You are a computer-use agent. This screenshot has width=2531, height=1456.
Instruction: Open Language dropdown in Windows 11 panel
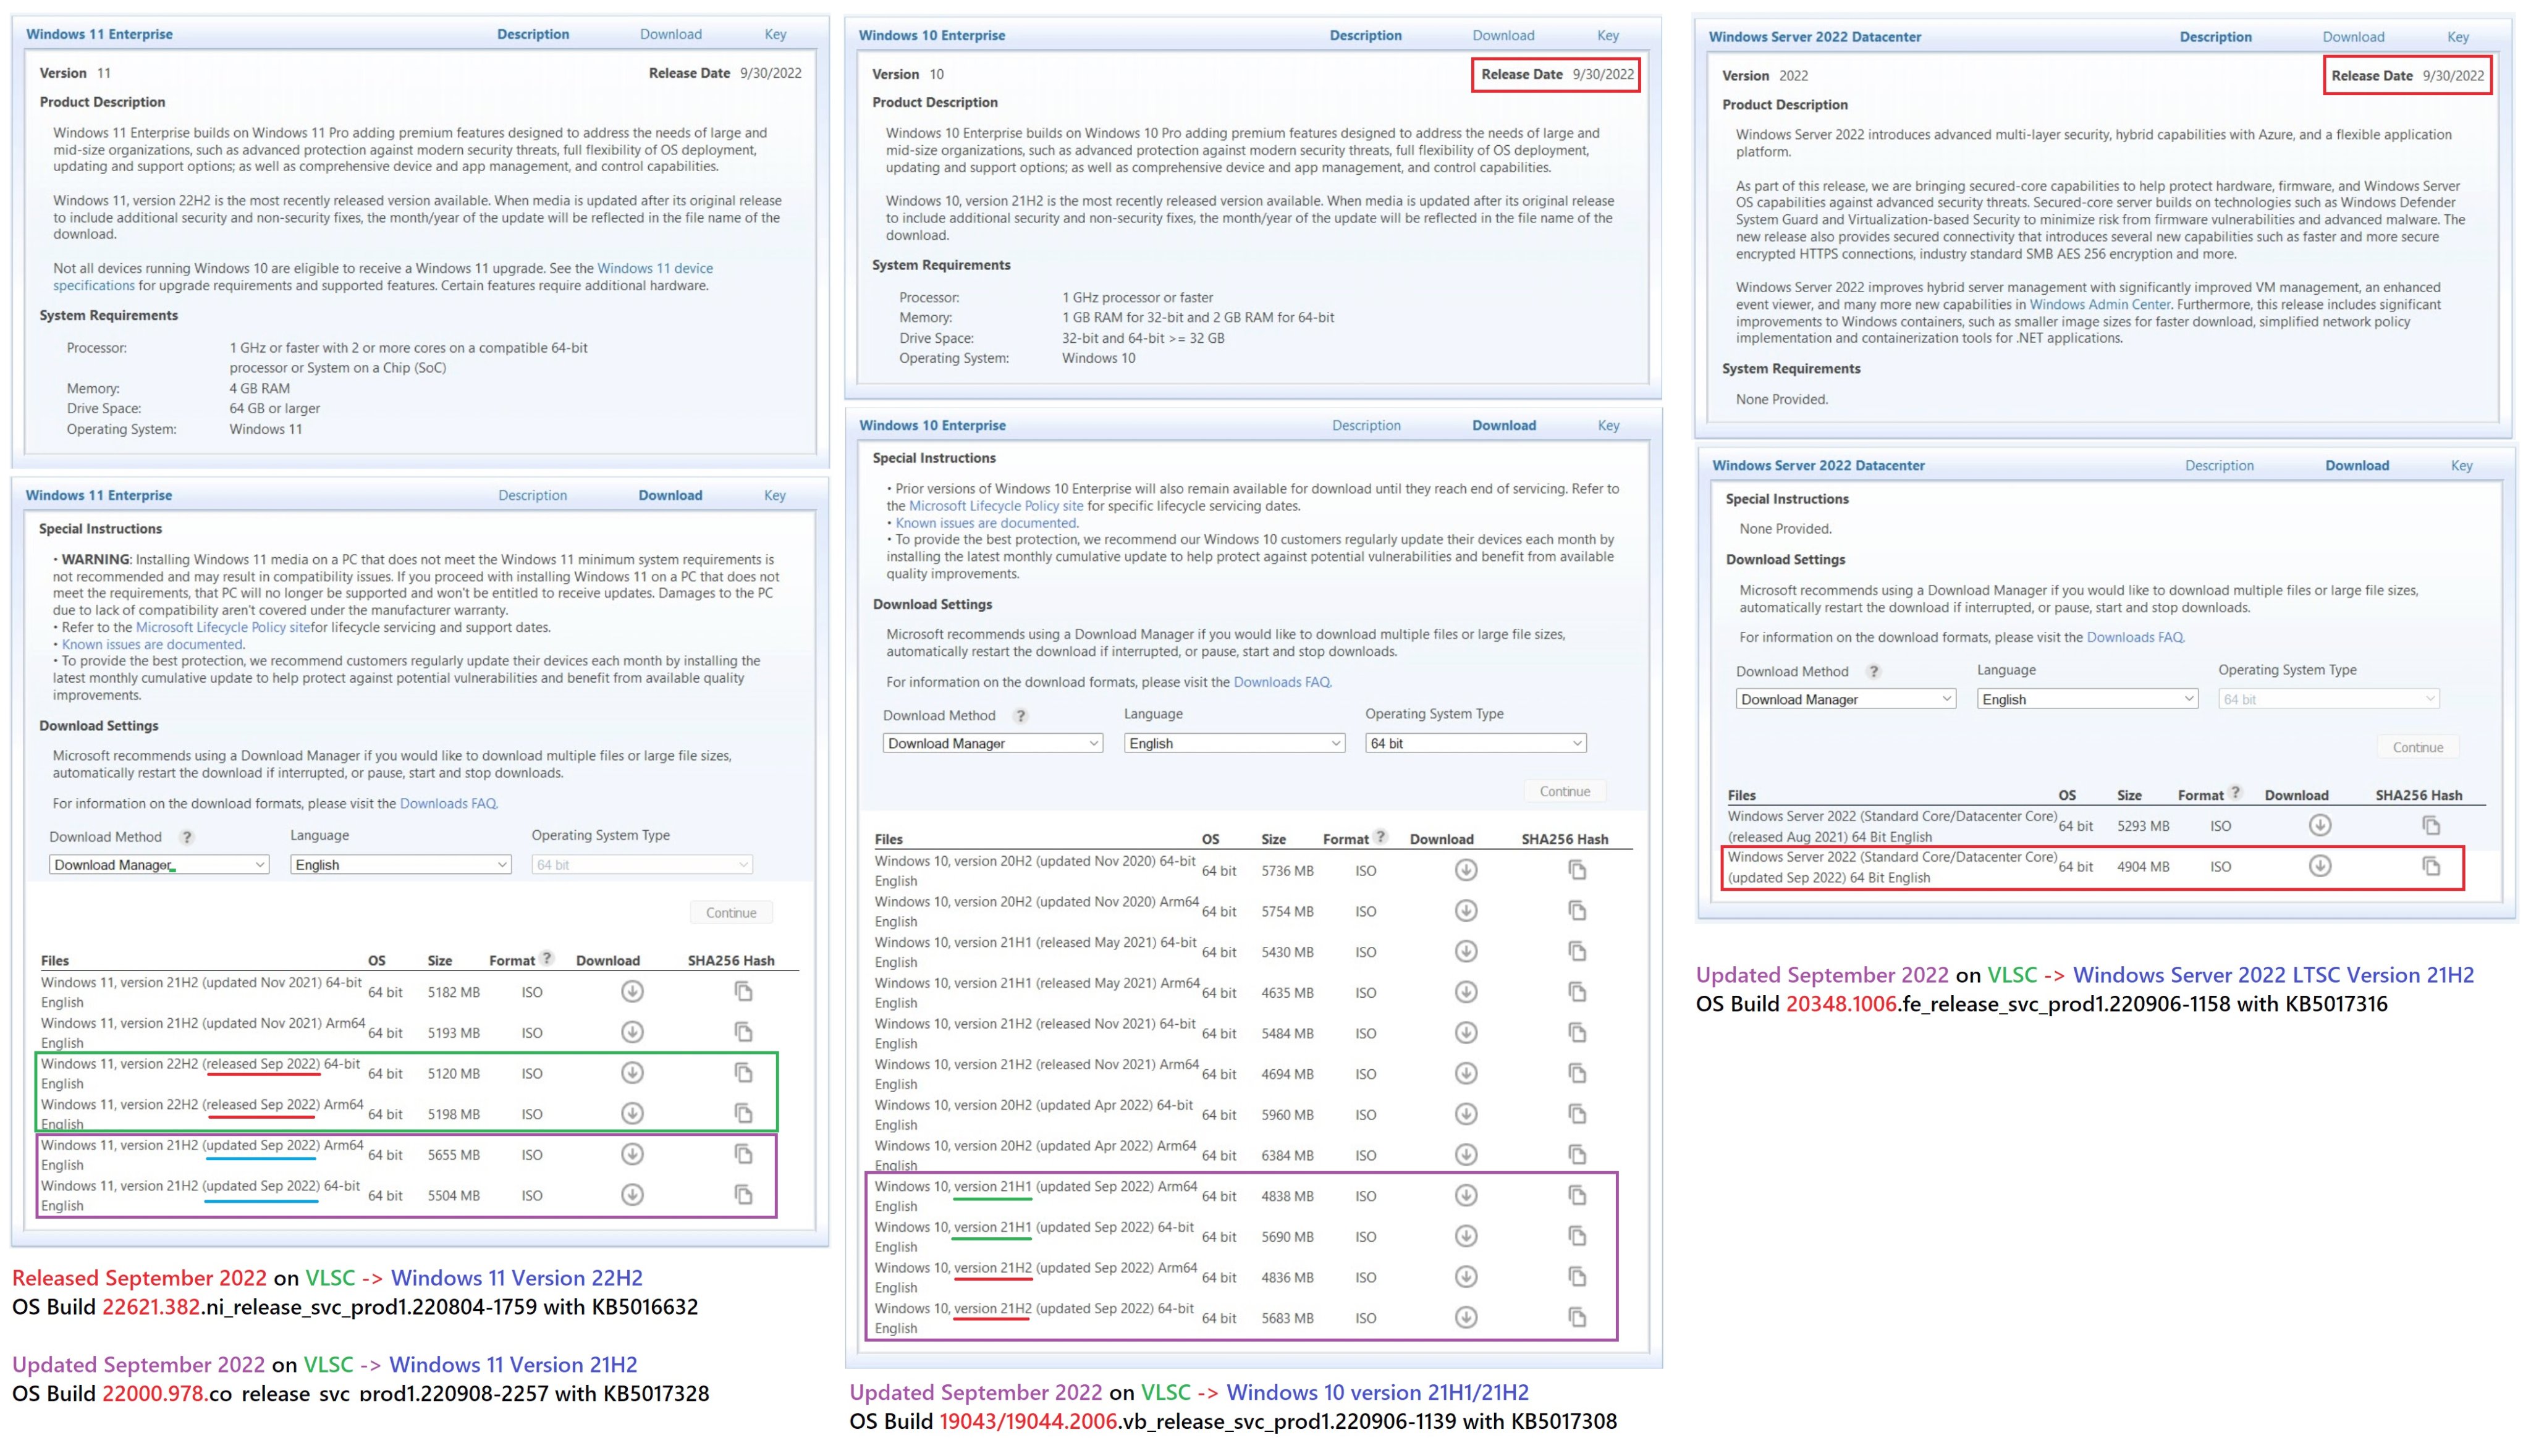(x=400, y=864)
